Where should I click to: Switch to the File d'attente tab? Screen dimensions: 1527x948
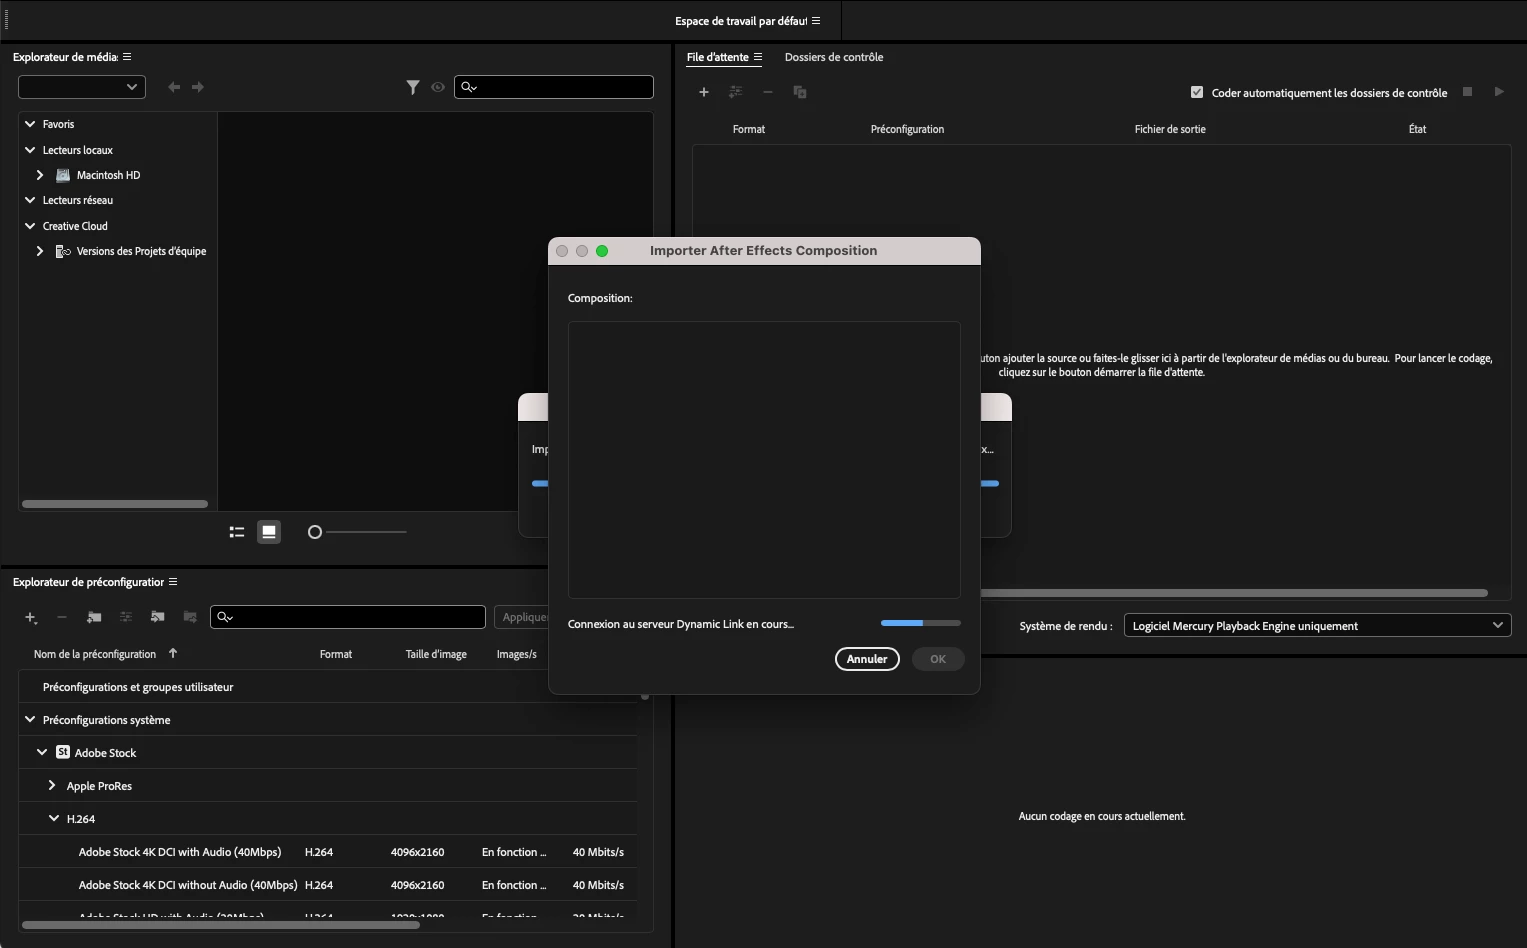pos(718,57)
